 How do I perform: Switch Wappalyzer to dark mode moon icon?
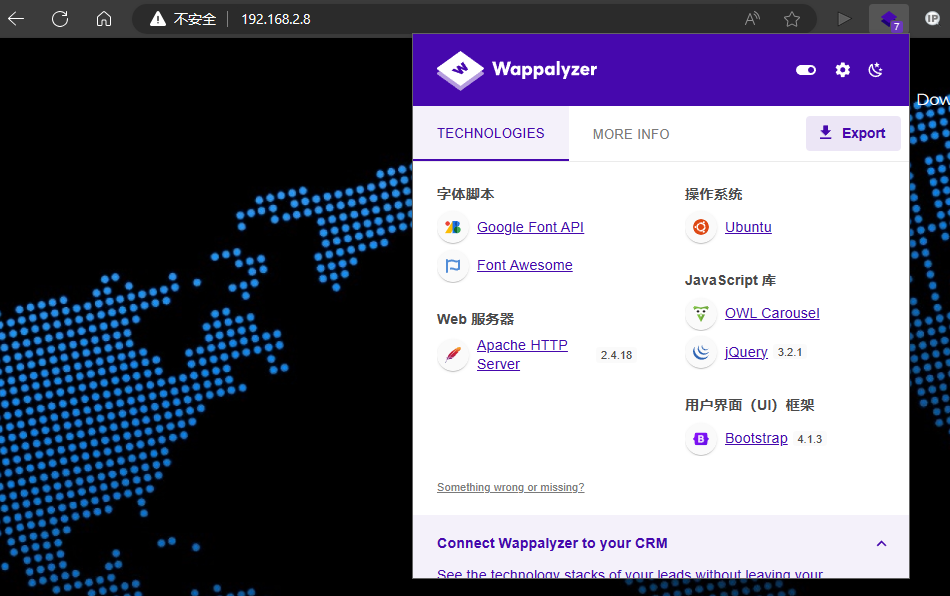875,70
